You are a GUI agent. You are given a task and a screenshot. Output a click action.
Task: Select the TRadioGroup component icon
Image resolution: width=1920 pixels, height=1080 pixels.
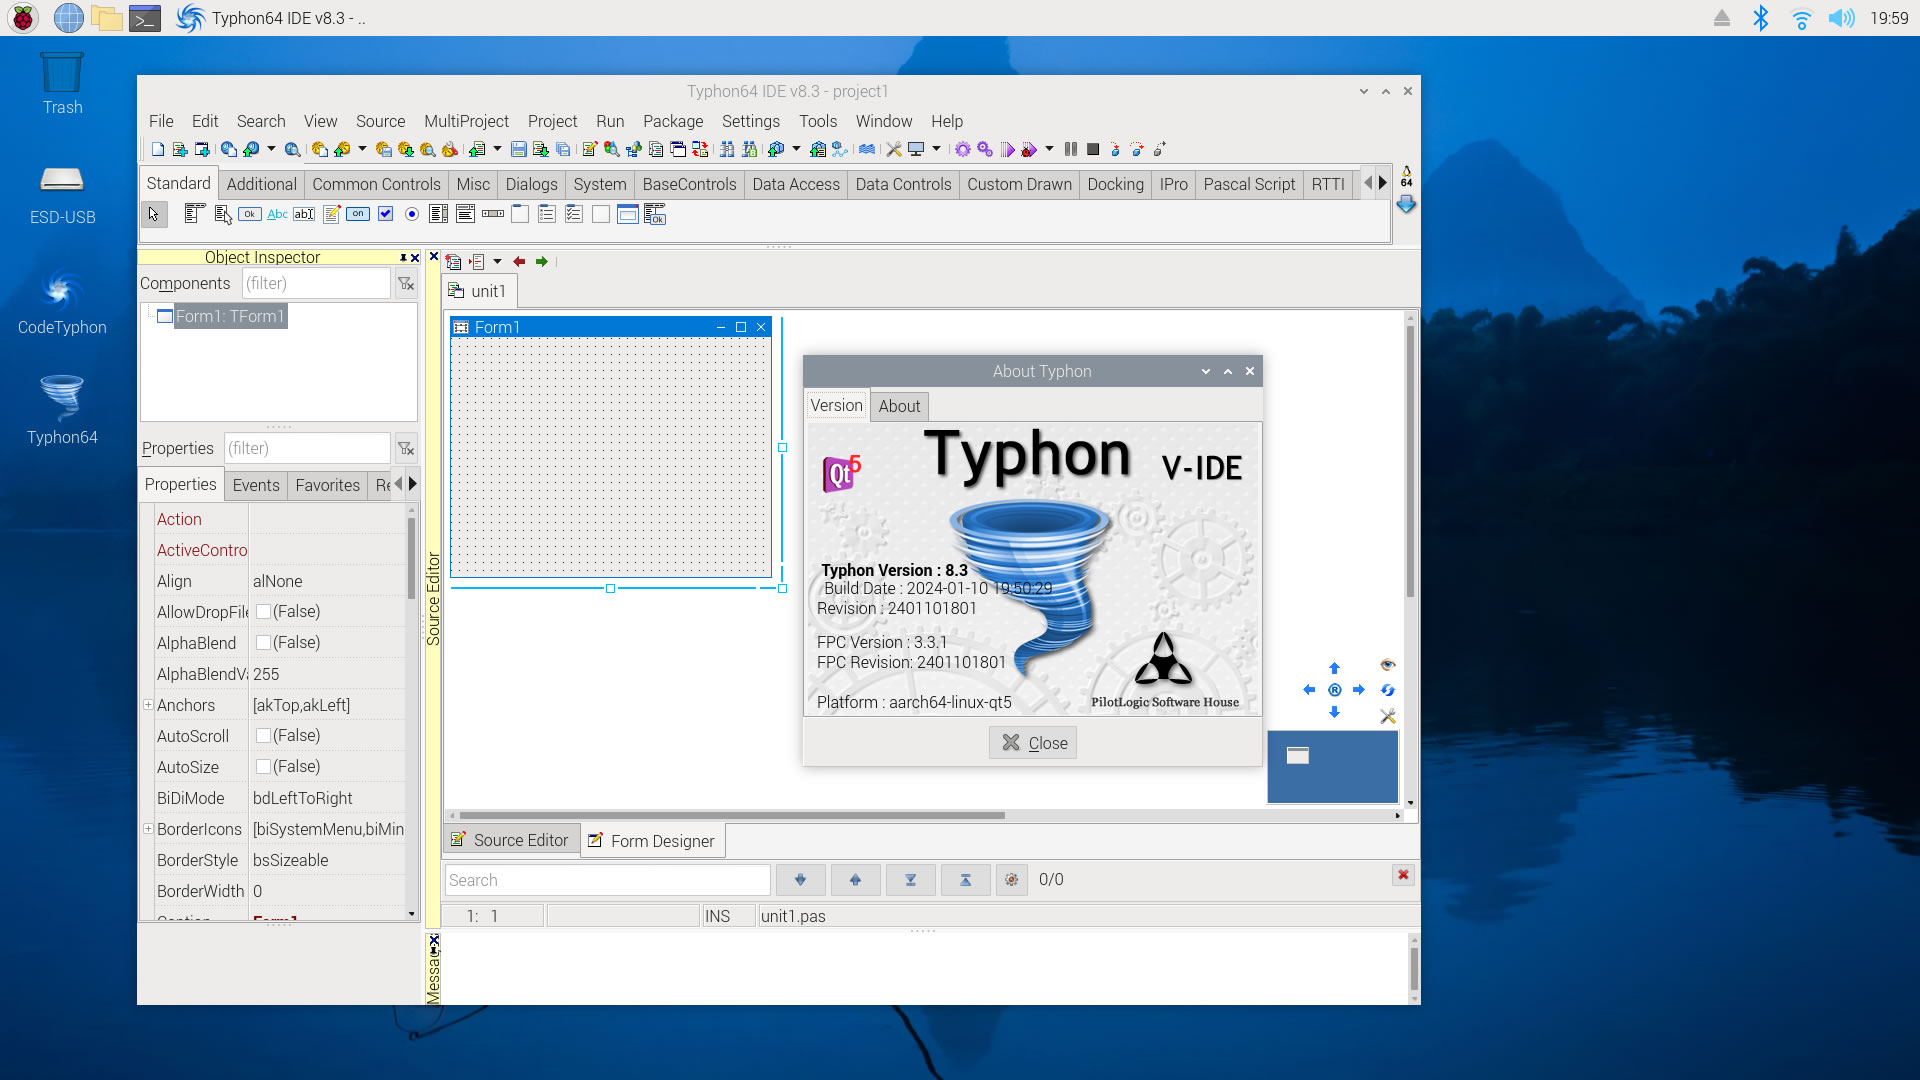[547, 214]
